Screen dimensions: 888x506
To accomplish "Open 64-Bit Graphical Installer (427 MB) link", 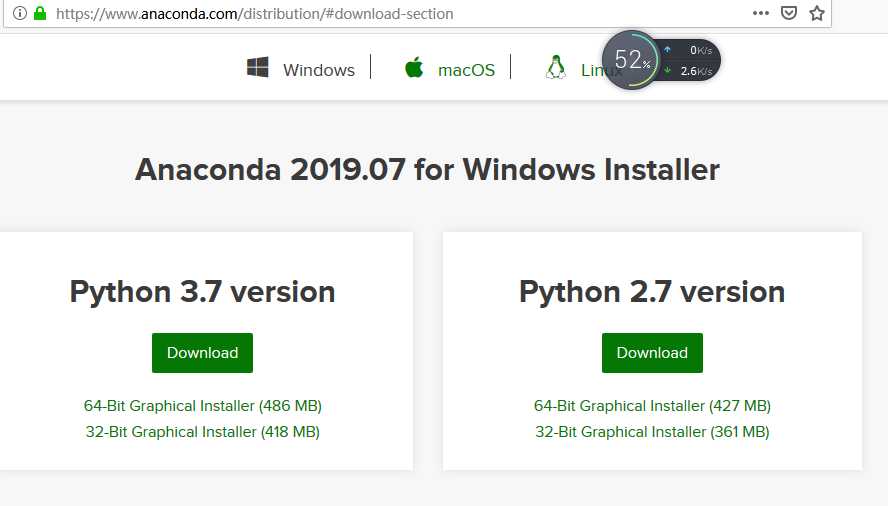I will tap(652, 406).
